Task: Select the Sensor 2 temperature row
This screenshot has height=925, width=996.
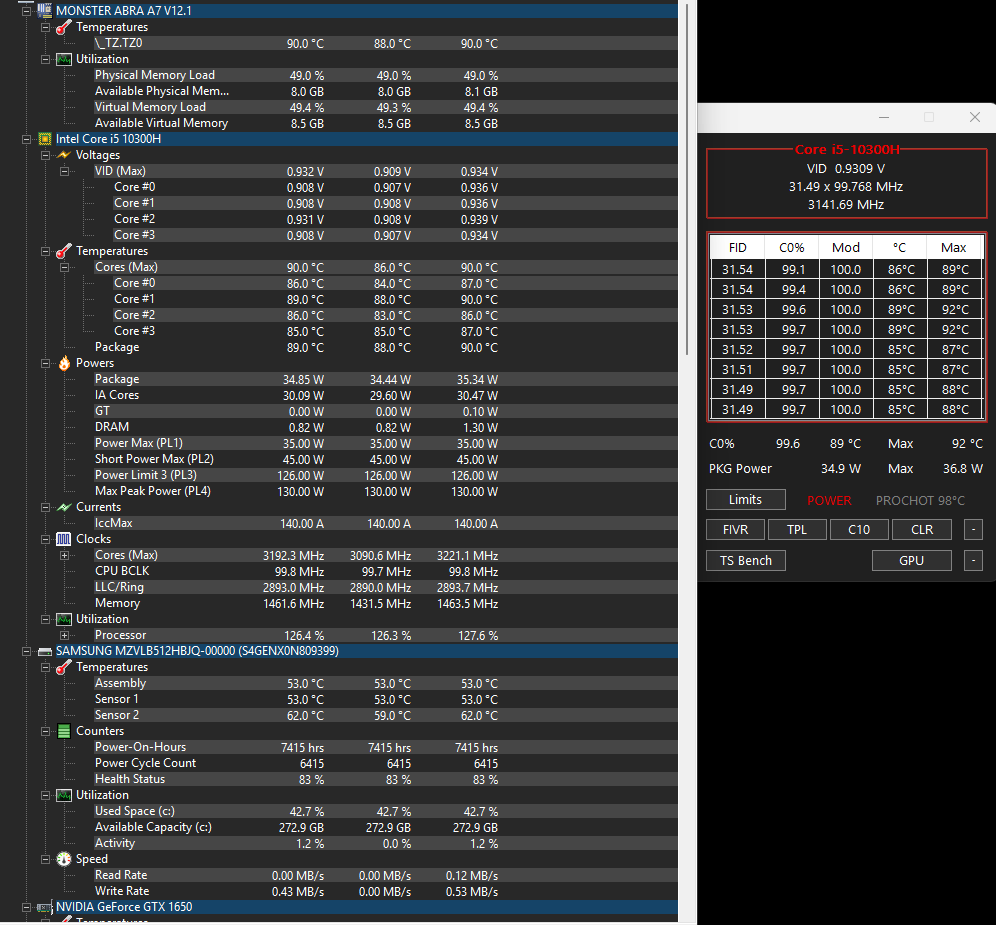Action: pos(386,715)
